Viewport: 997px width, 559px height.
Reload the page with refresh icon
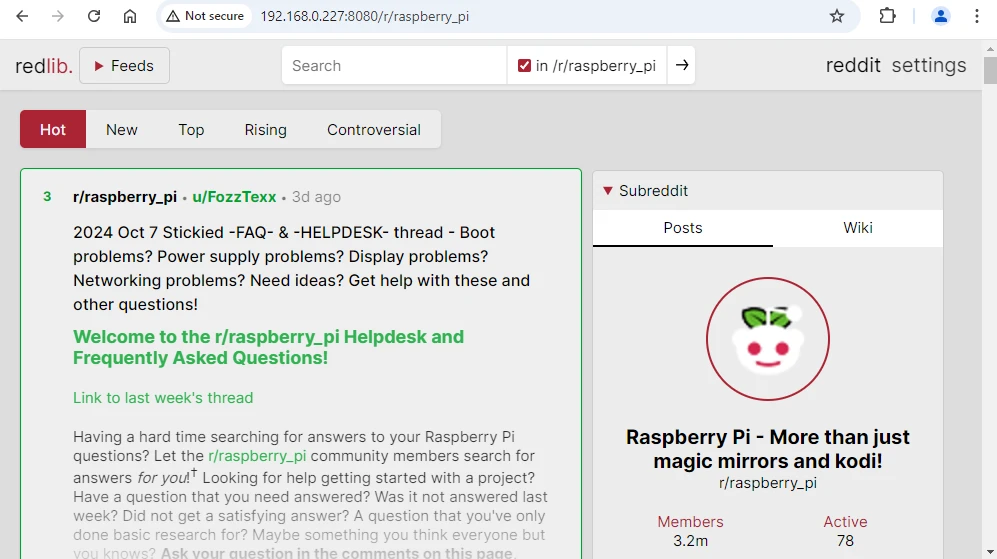[94, 16]
